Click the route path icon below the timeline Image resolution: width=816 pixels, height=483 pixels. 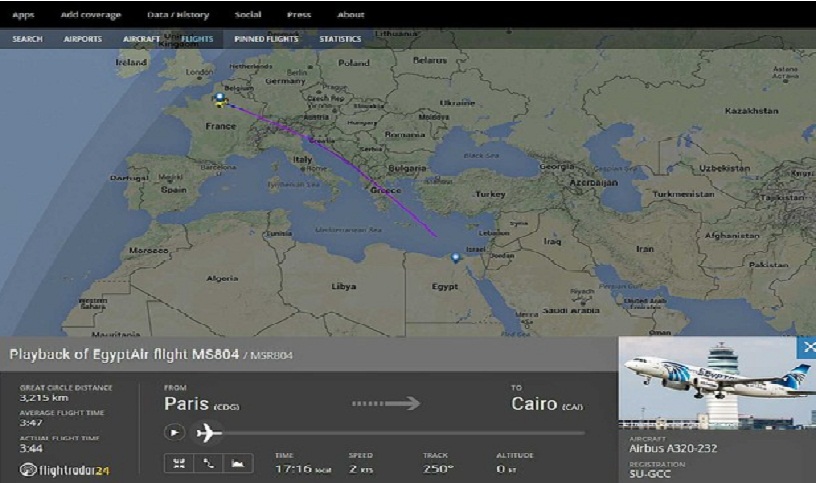209,463
